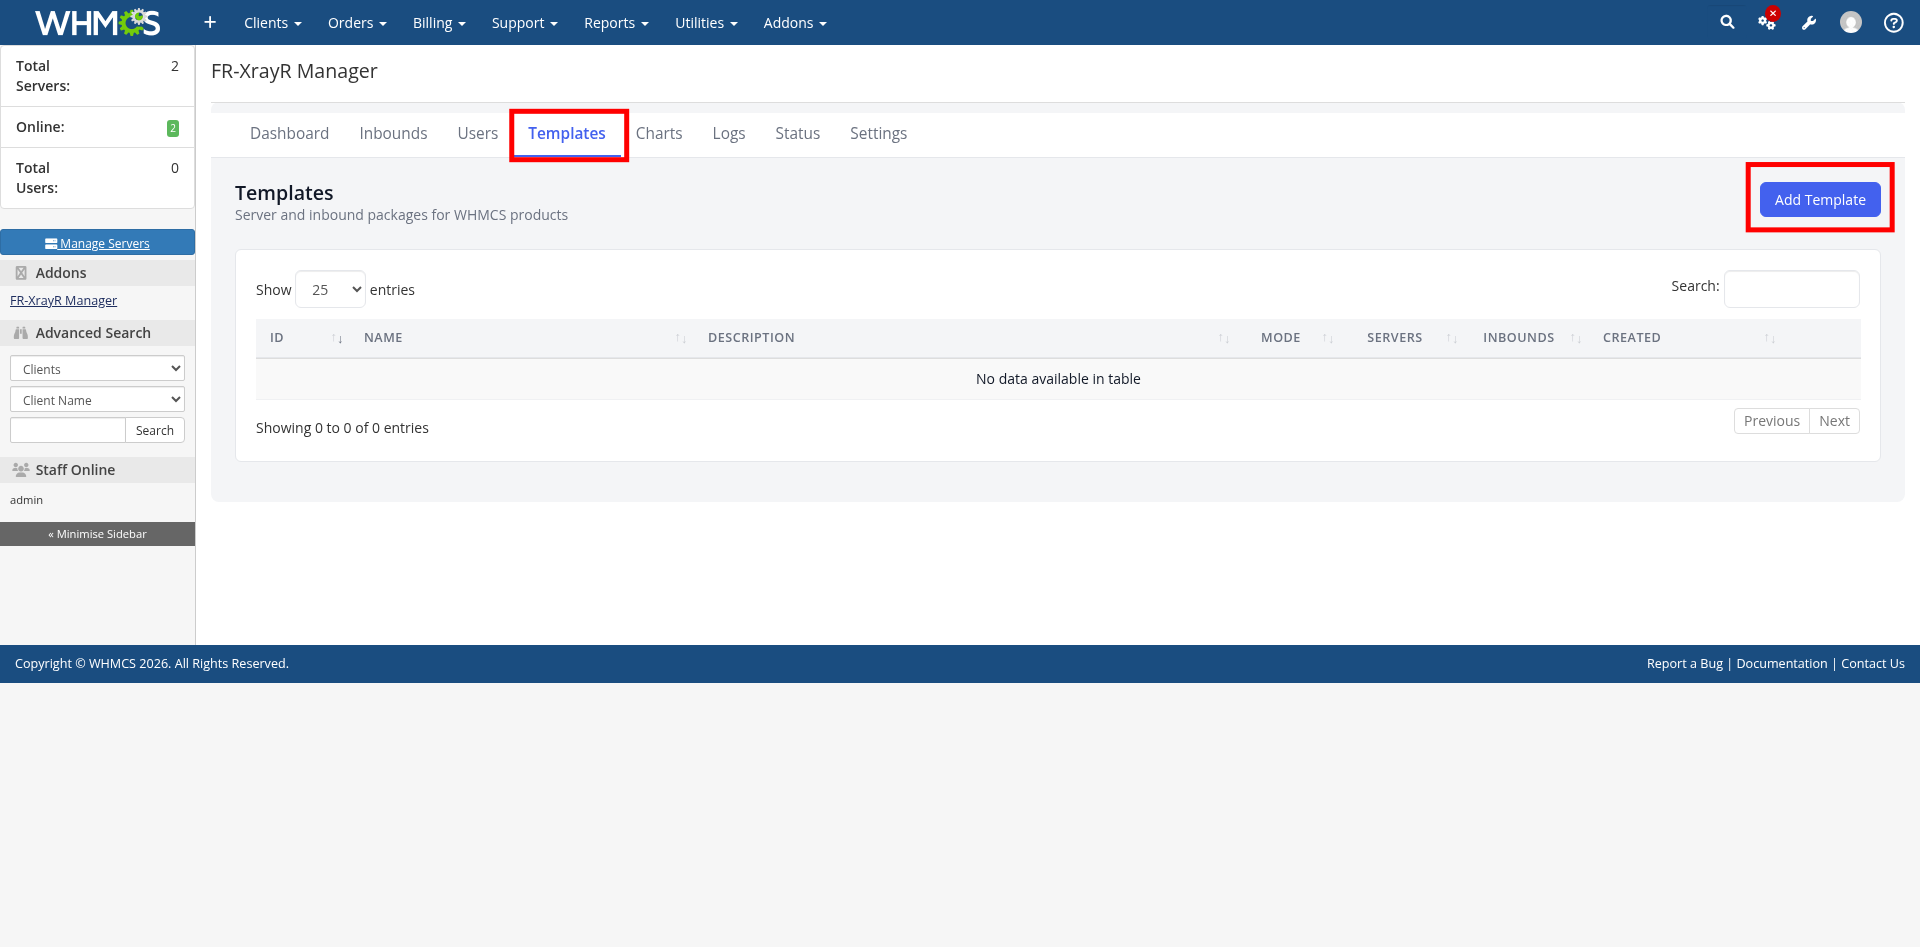Open the help question mark icon
The width and height of the screenshot is (1920, 947).
click(1893, 22)
